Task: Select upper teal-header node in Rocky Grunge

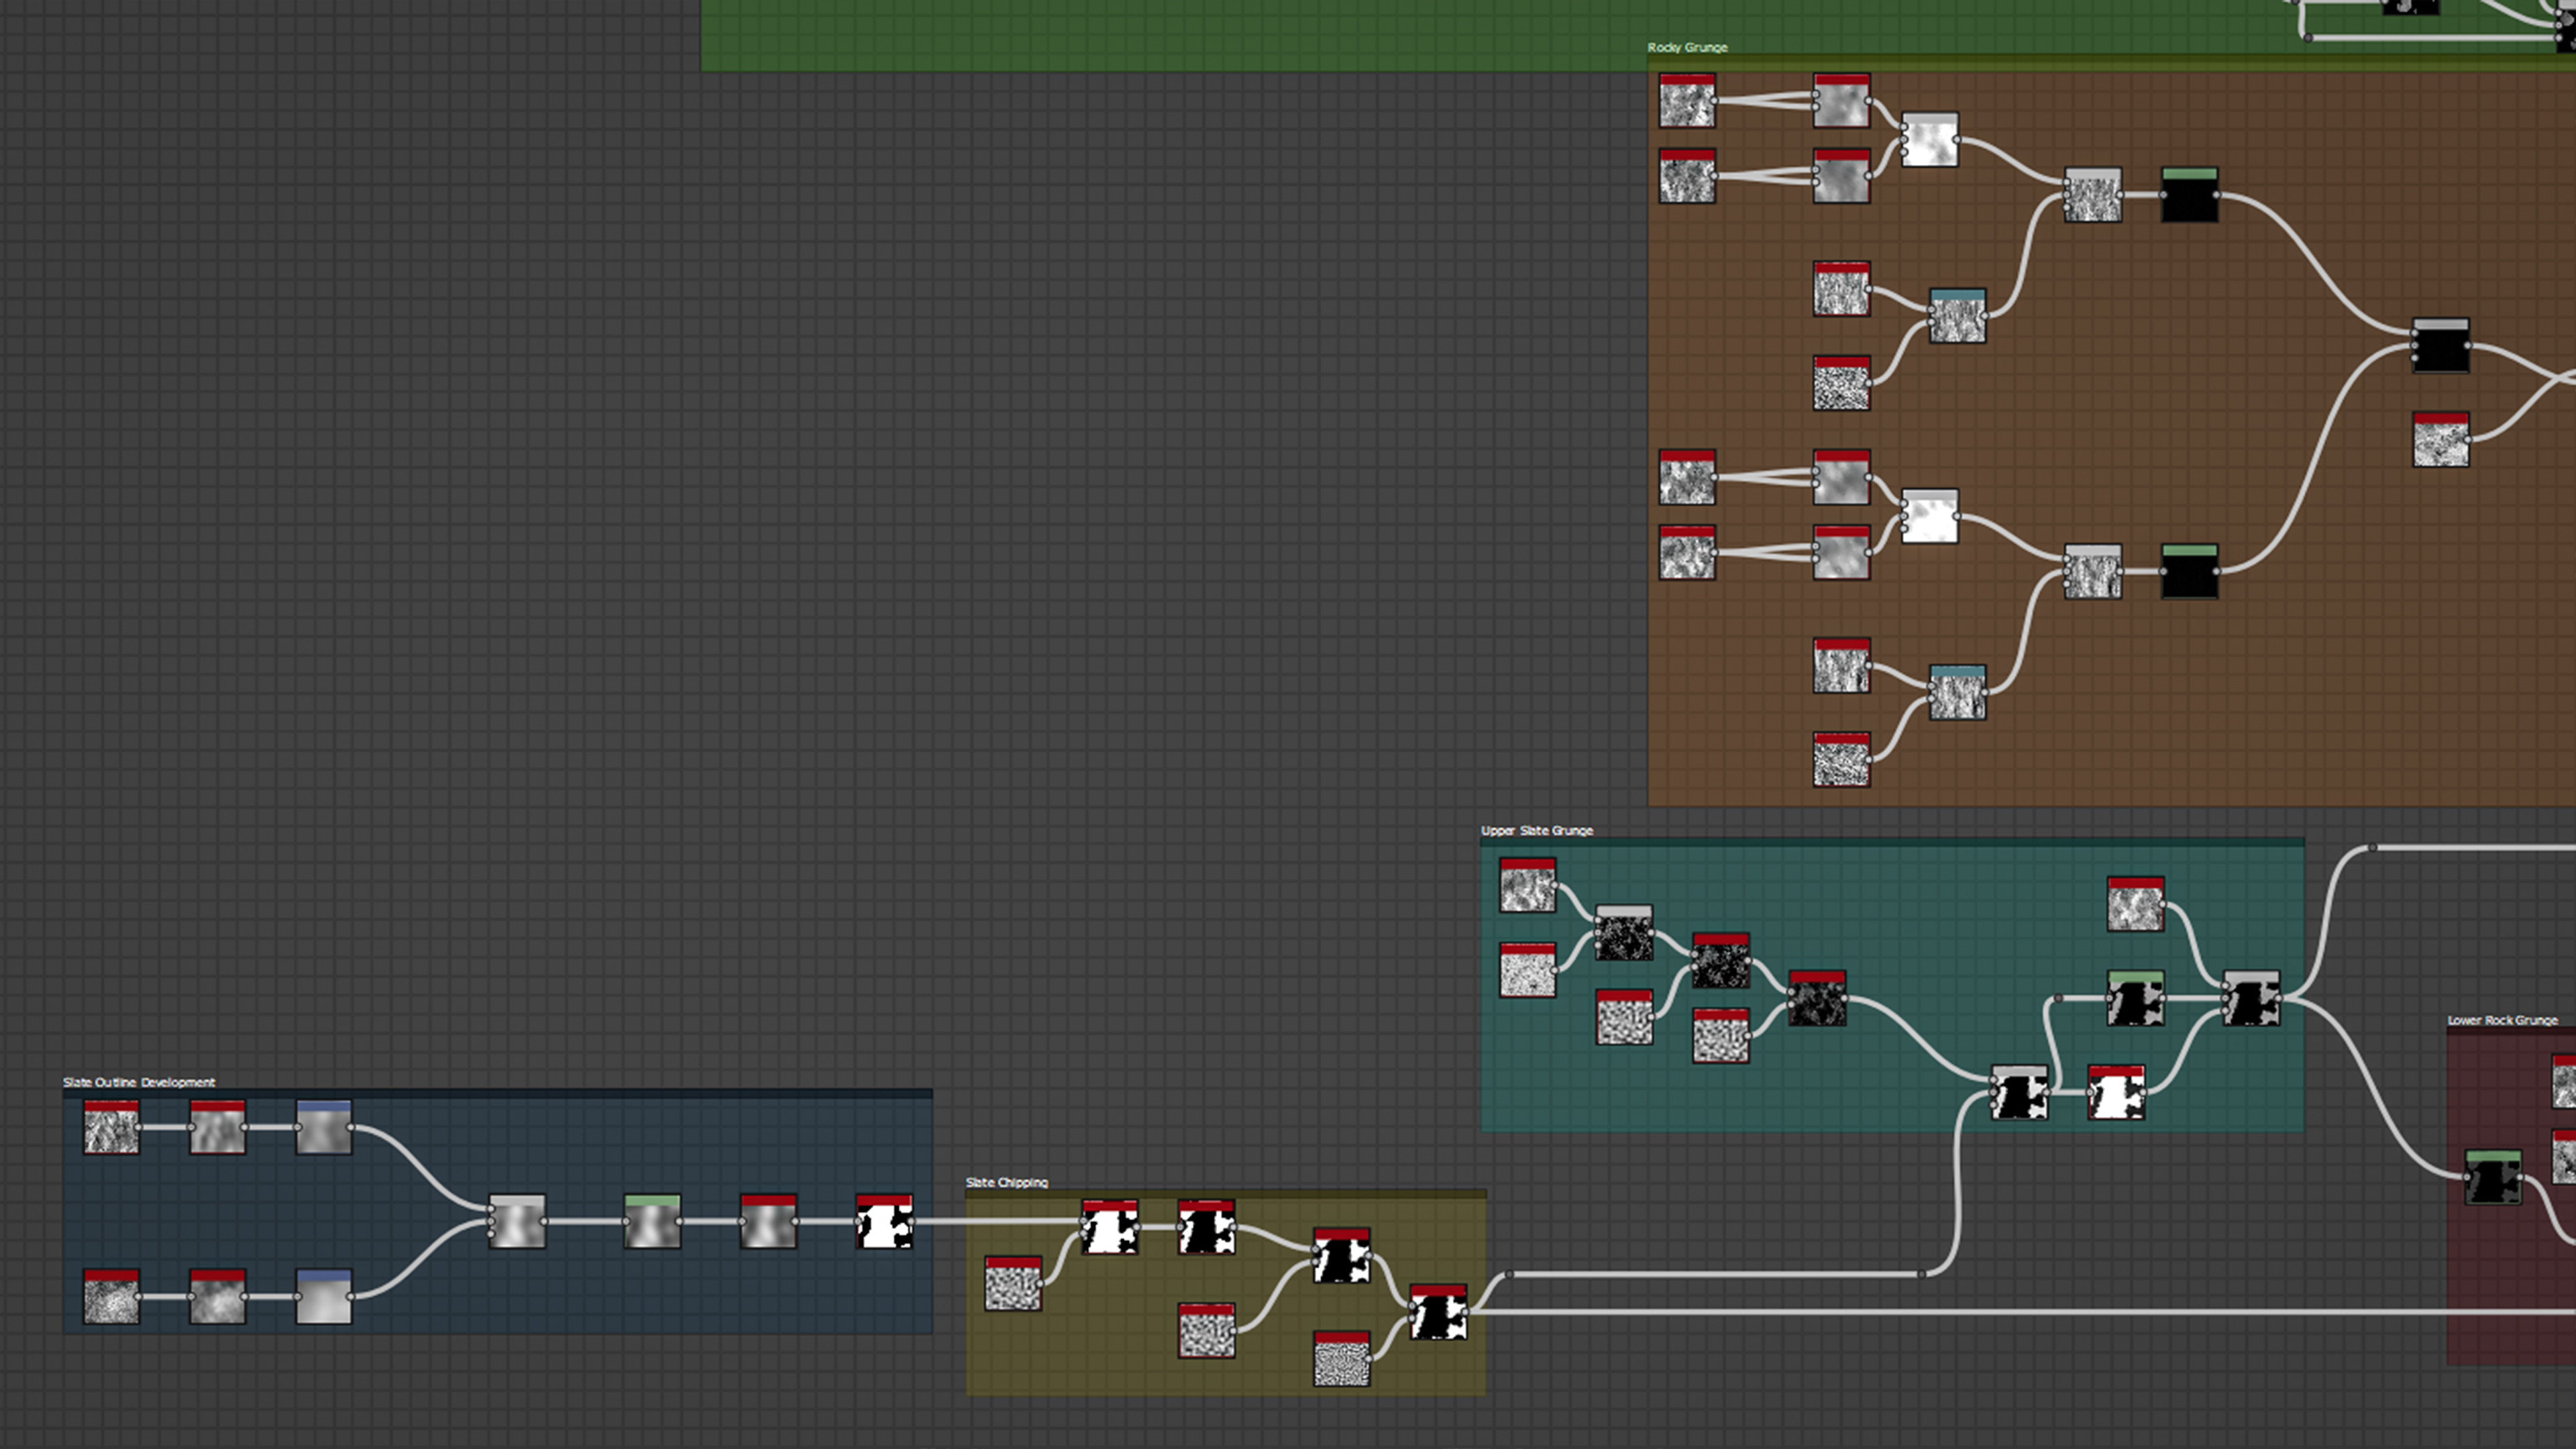Action: pyautogui.click(x=1957, y=316)
